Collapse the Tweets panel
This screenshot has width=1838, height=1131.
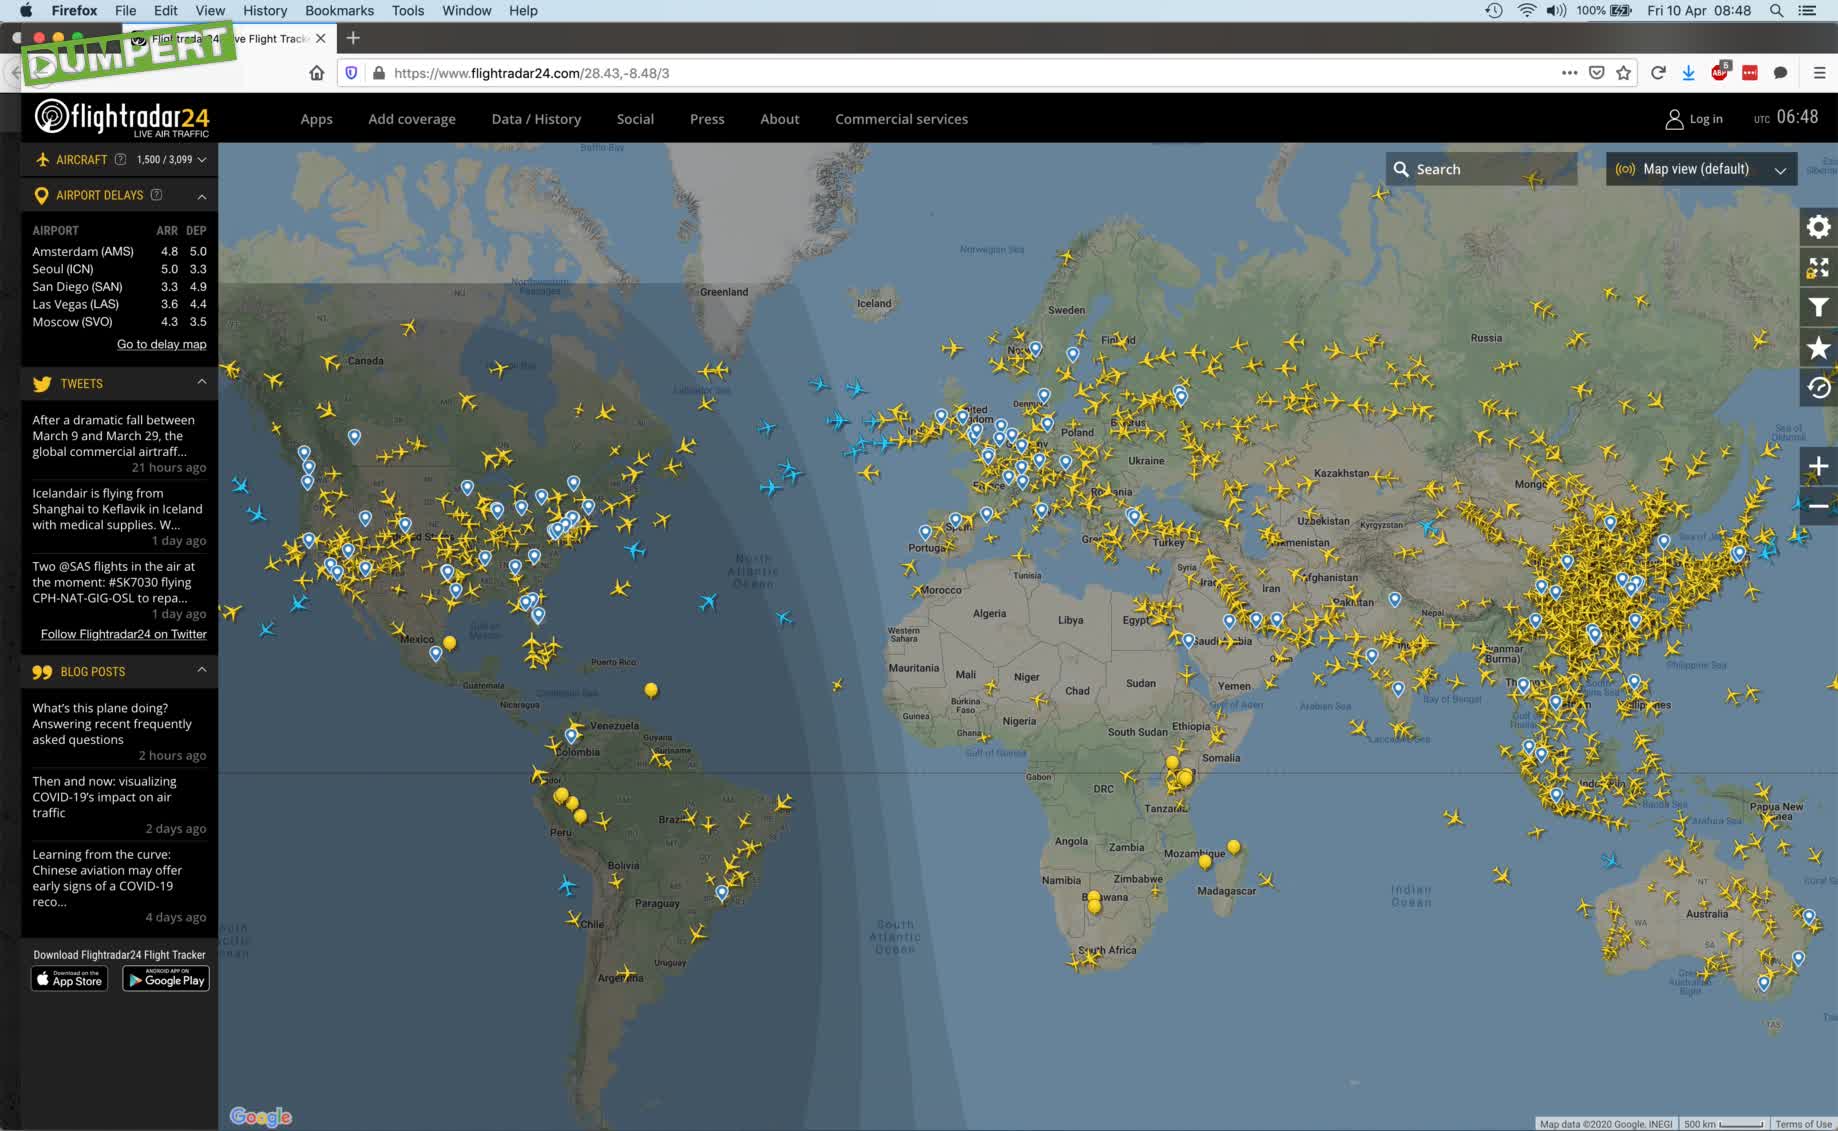(201, 383)
